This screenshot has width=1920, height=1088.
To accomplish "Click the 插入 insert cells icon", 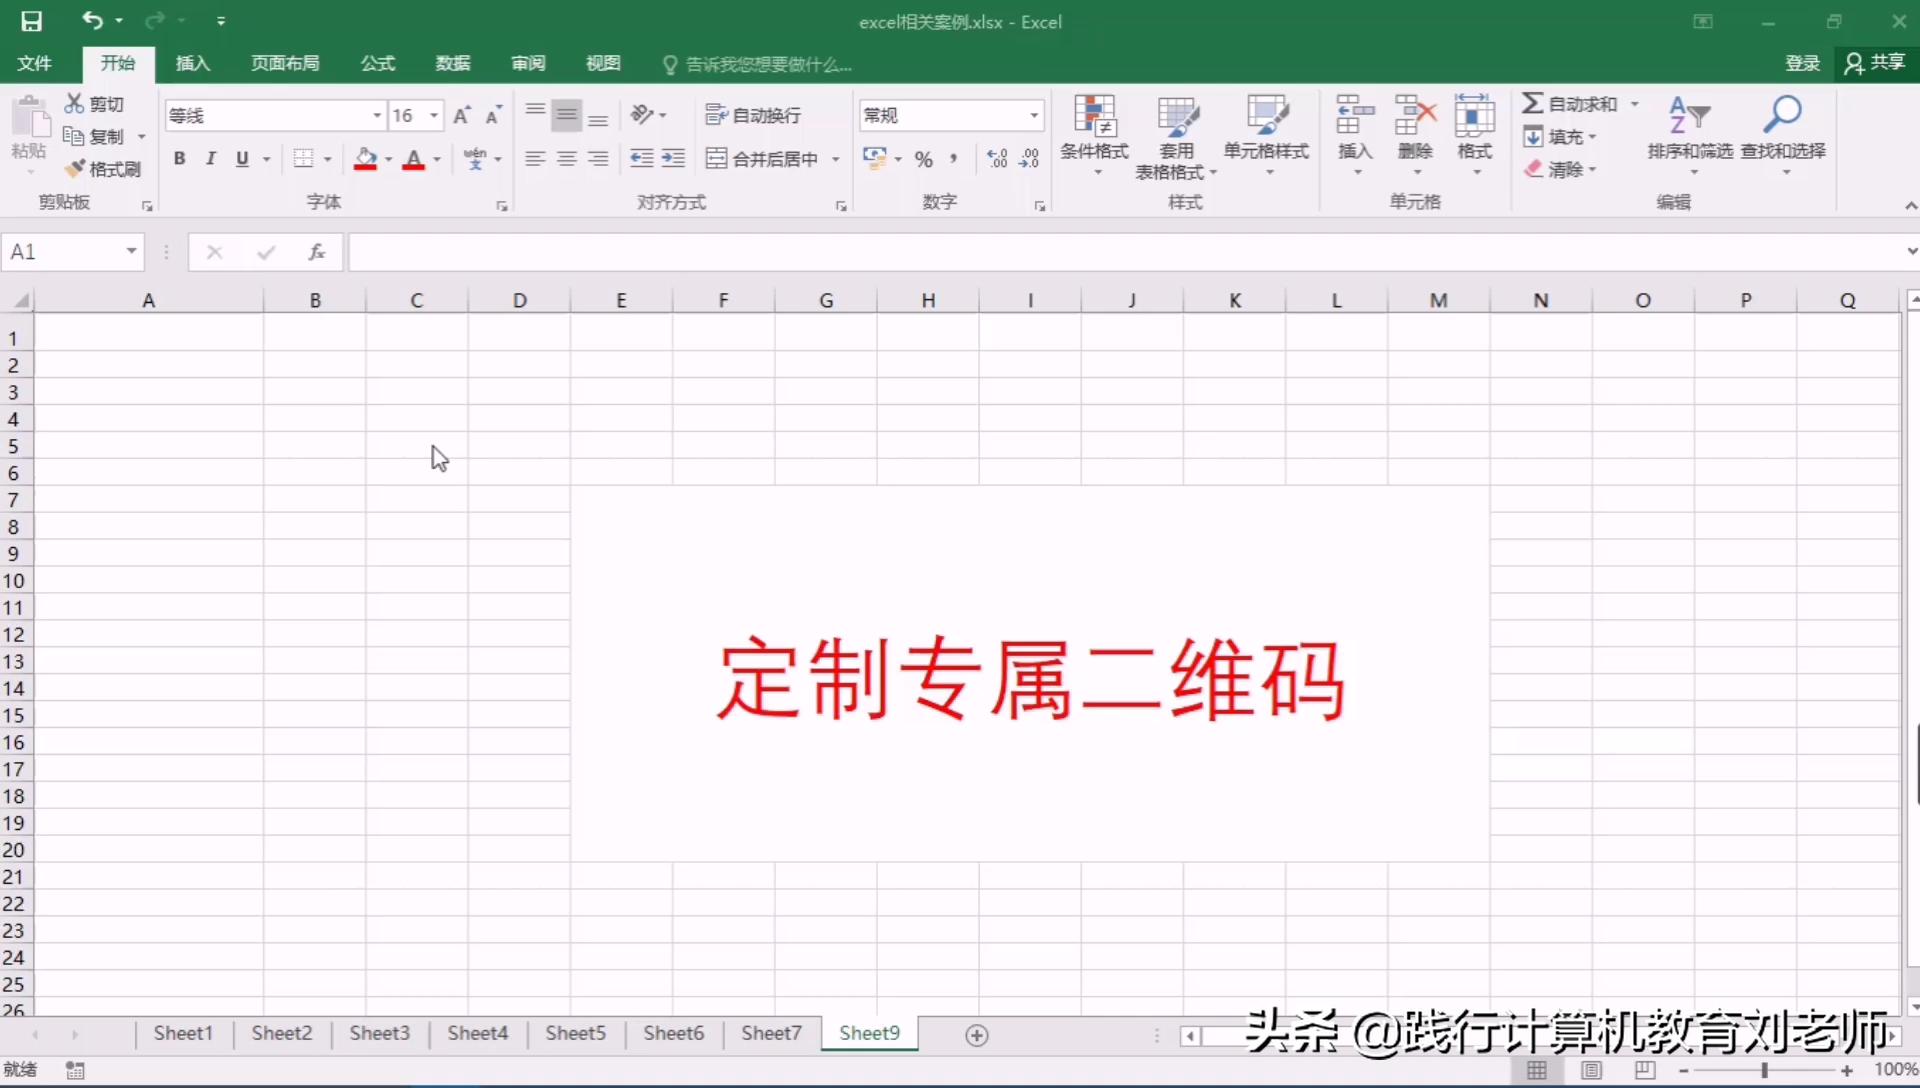I will [1353, 135].
